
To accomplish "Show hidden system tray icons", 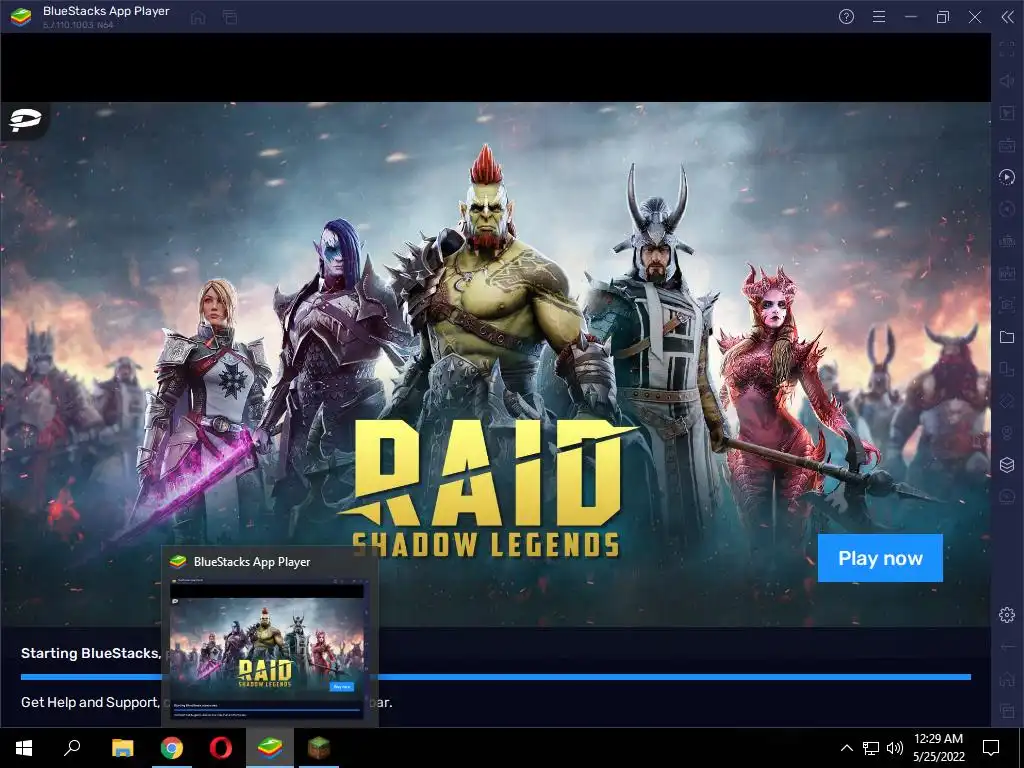I will (846, 748).
